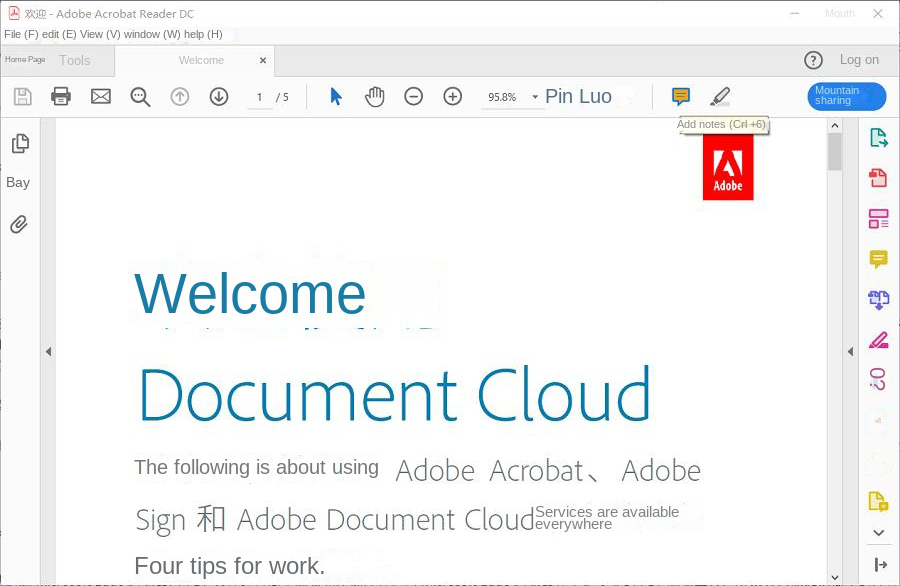Click the print document icon
900x586 pixels.
click(x=61, y=97)
